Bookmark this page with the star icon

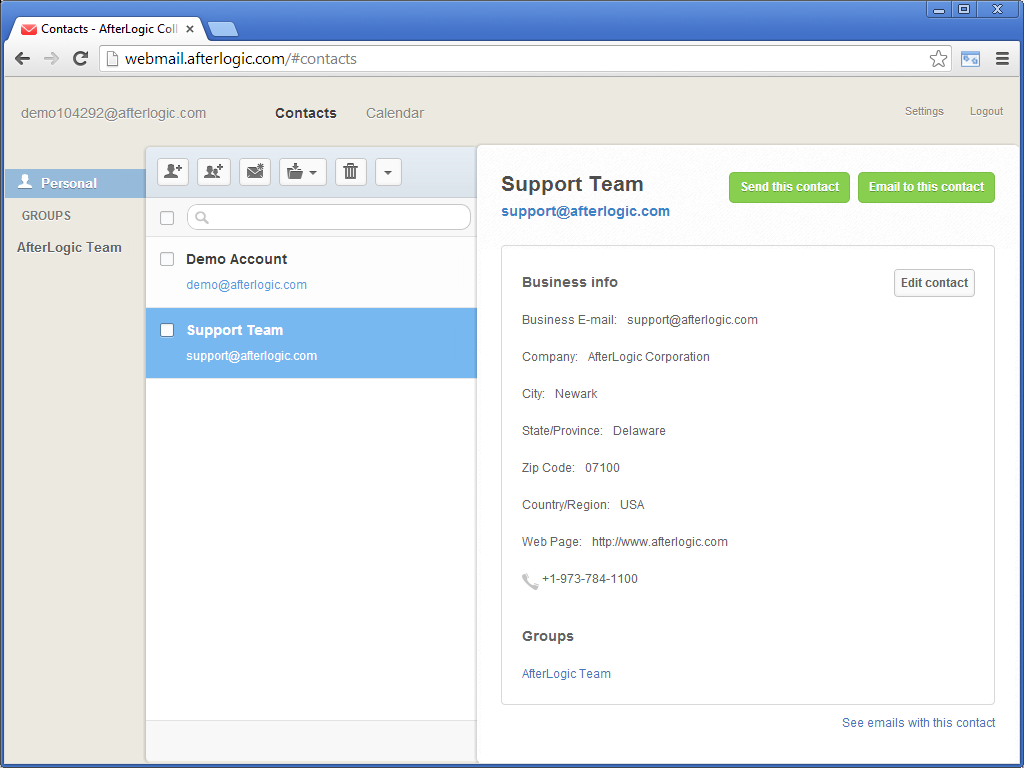(938, 59)
